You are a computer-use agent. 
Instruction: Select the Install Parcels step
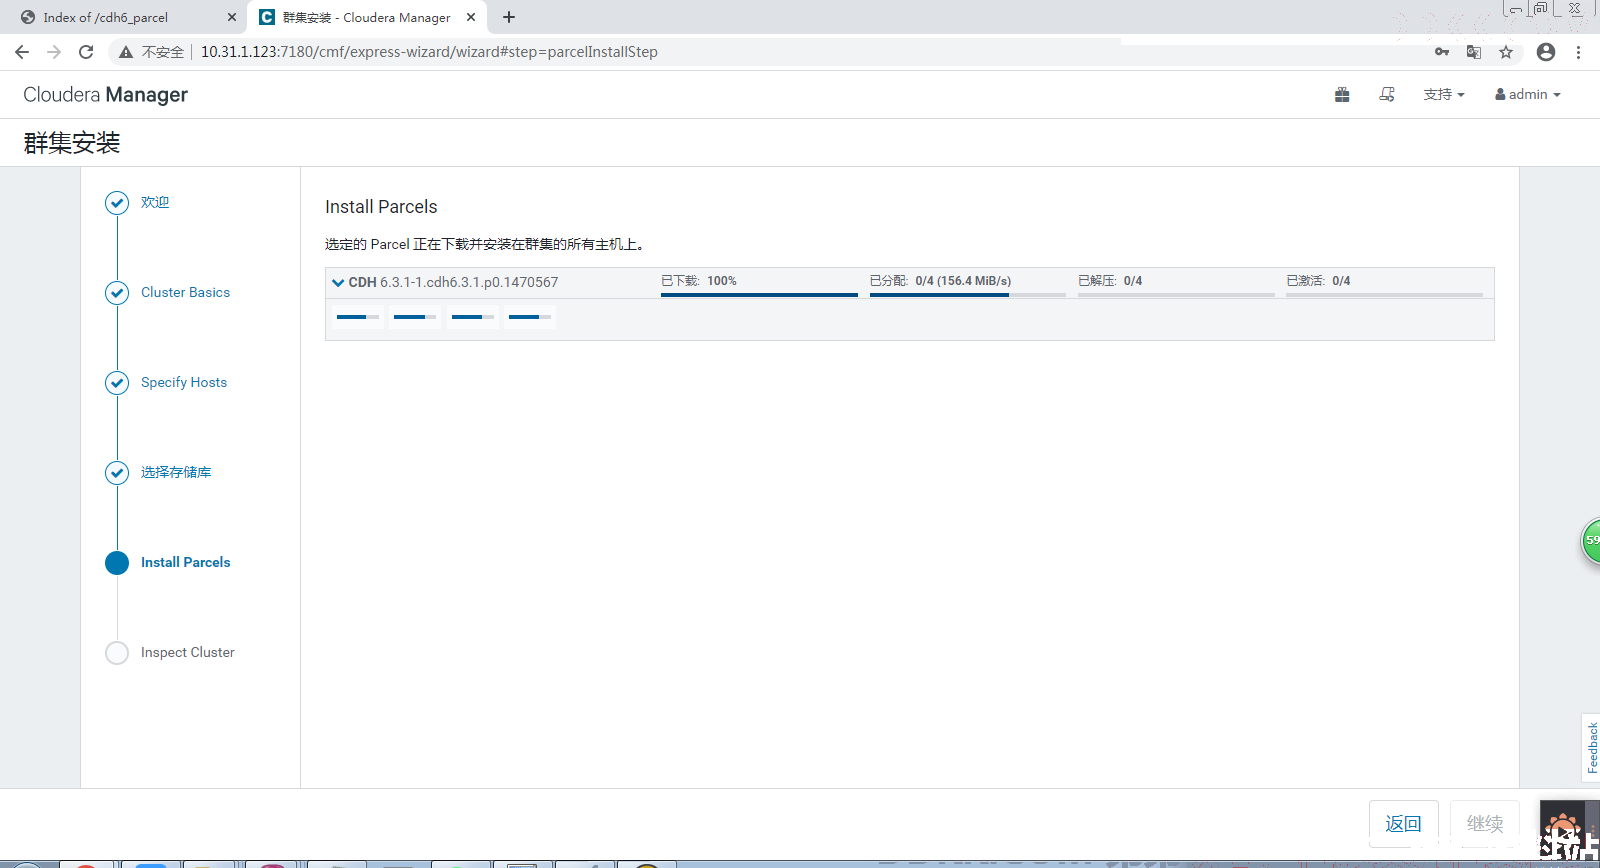(x=185, y=562)
